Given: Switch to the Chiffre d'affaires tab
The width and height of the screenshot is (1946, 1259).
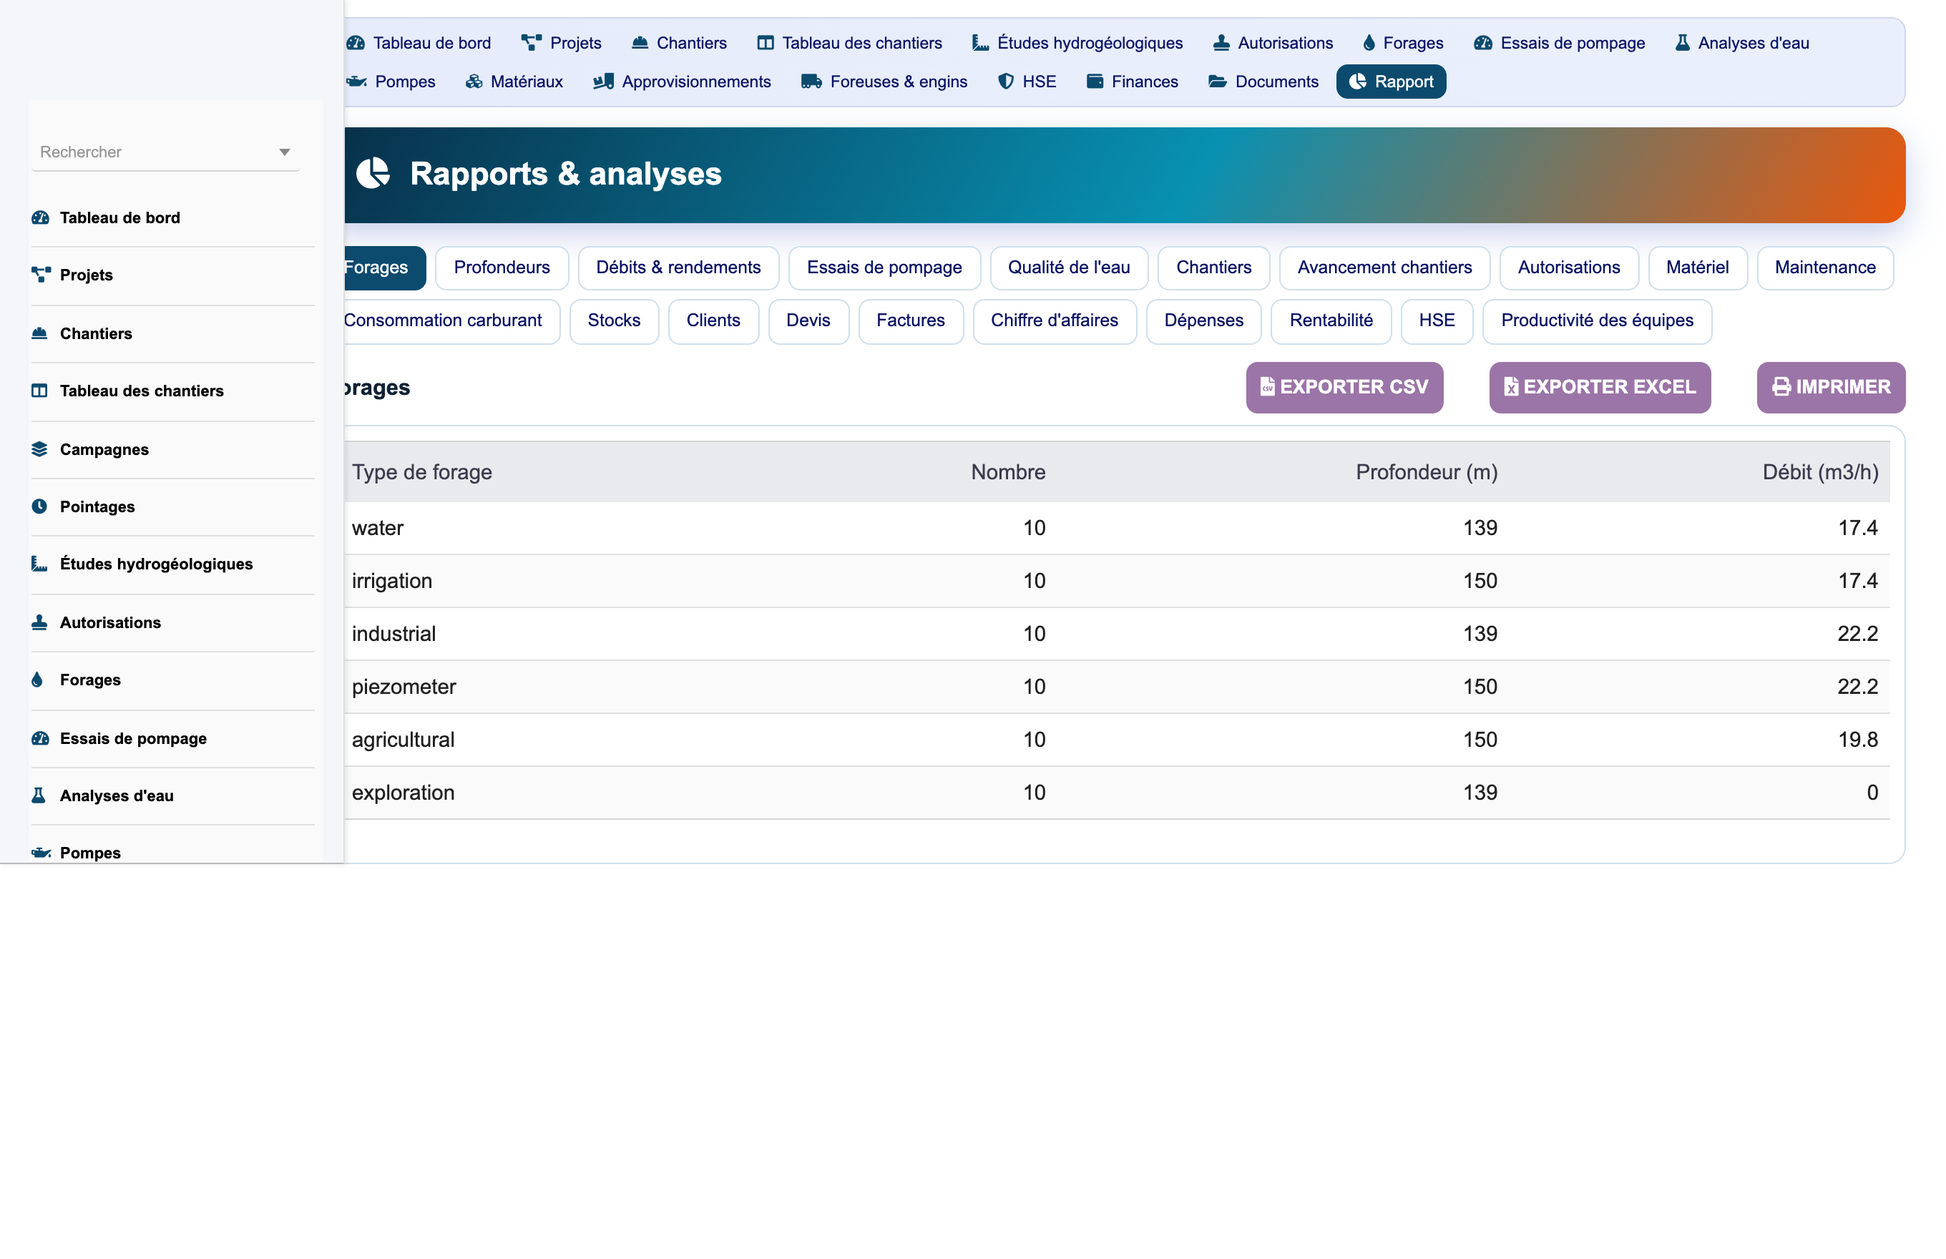Looking at the screenshot, I should coord(1054,321).
